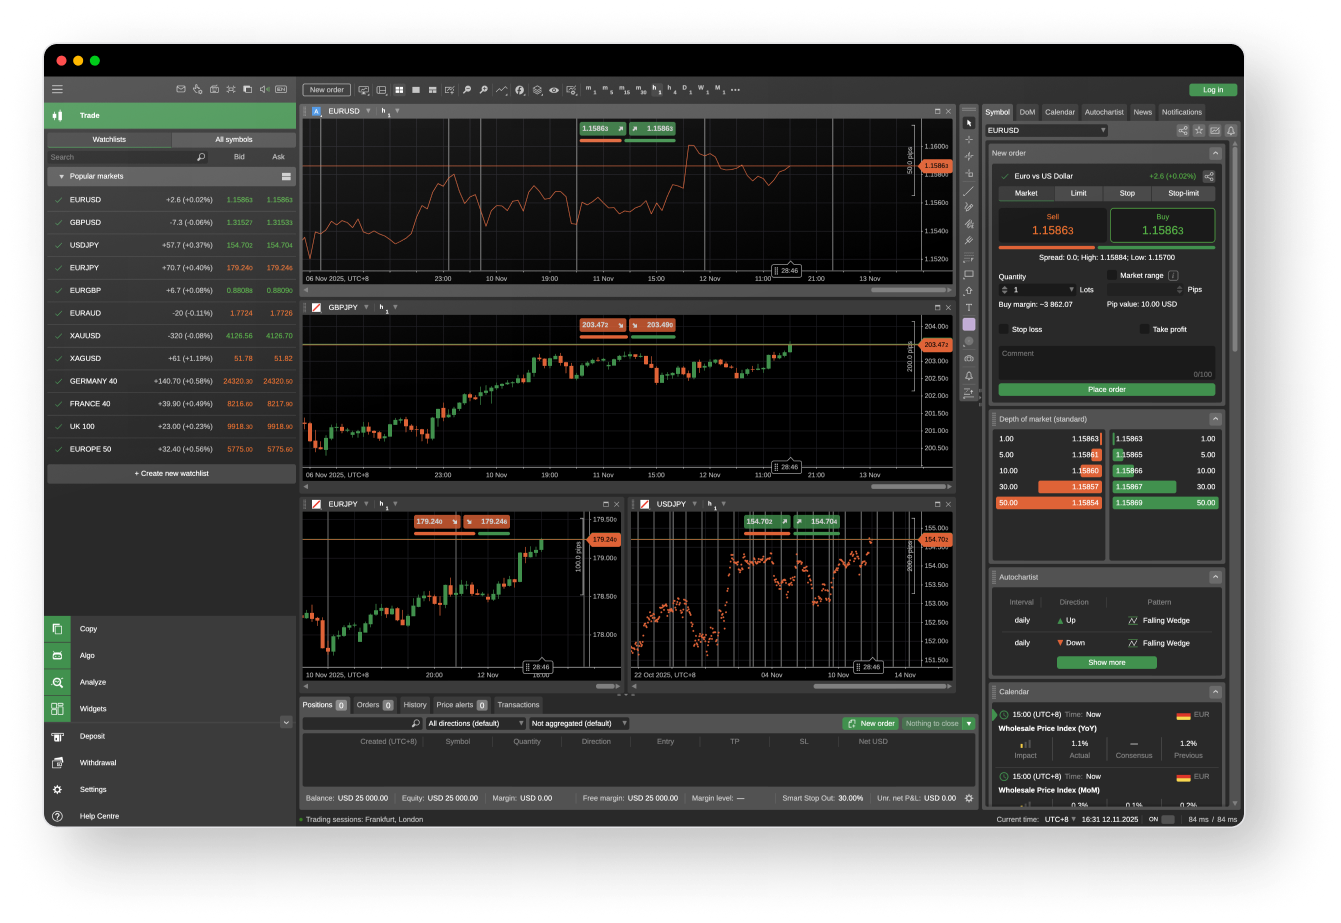Click the green Place order button
Screen dimensions: 1341x923
click(x=1106, y=389)
